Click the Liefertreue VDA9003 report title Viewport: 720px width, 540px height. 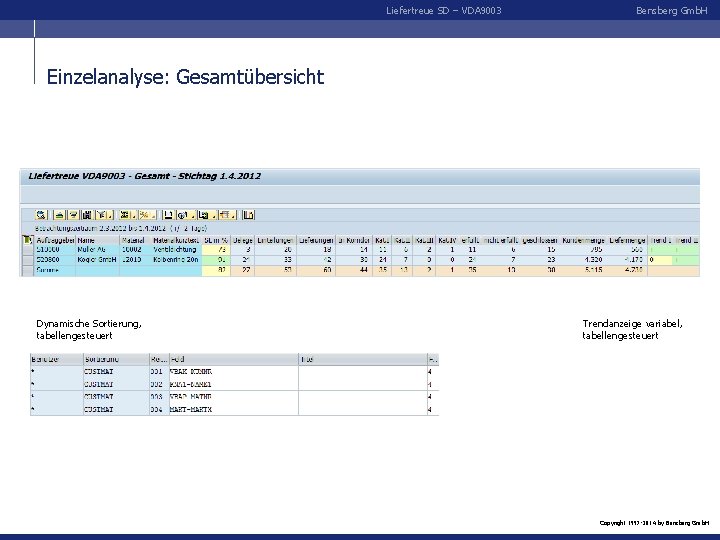[145, 176]
